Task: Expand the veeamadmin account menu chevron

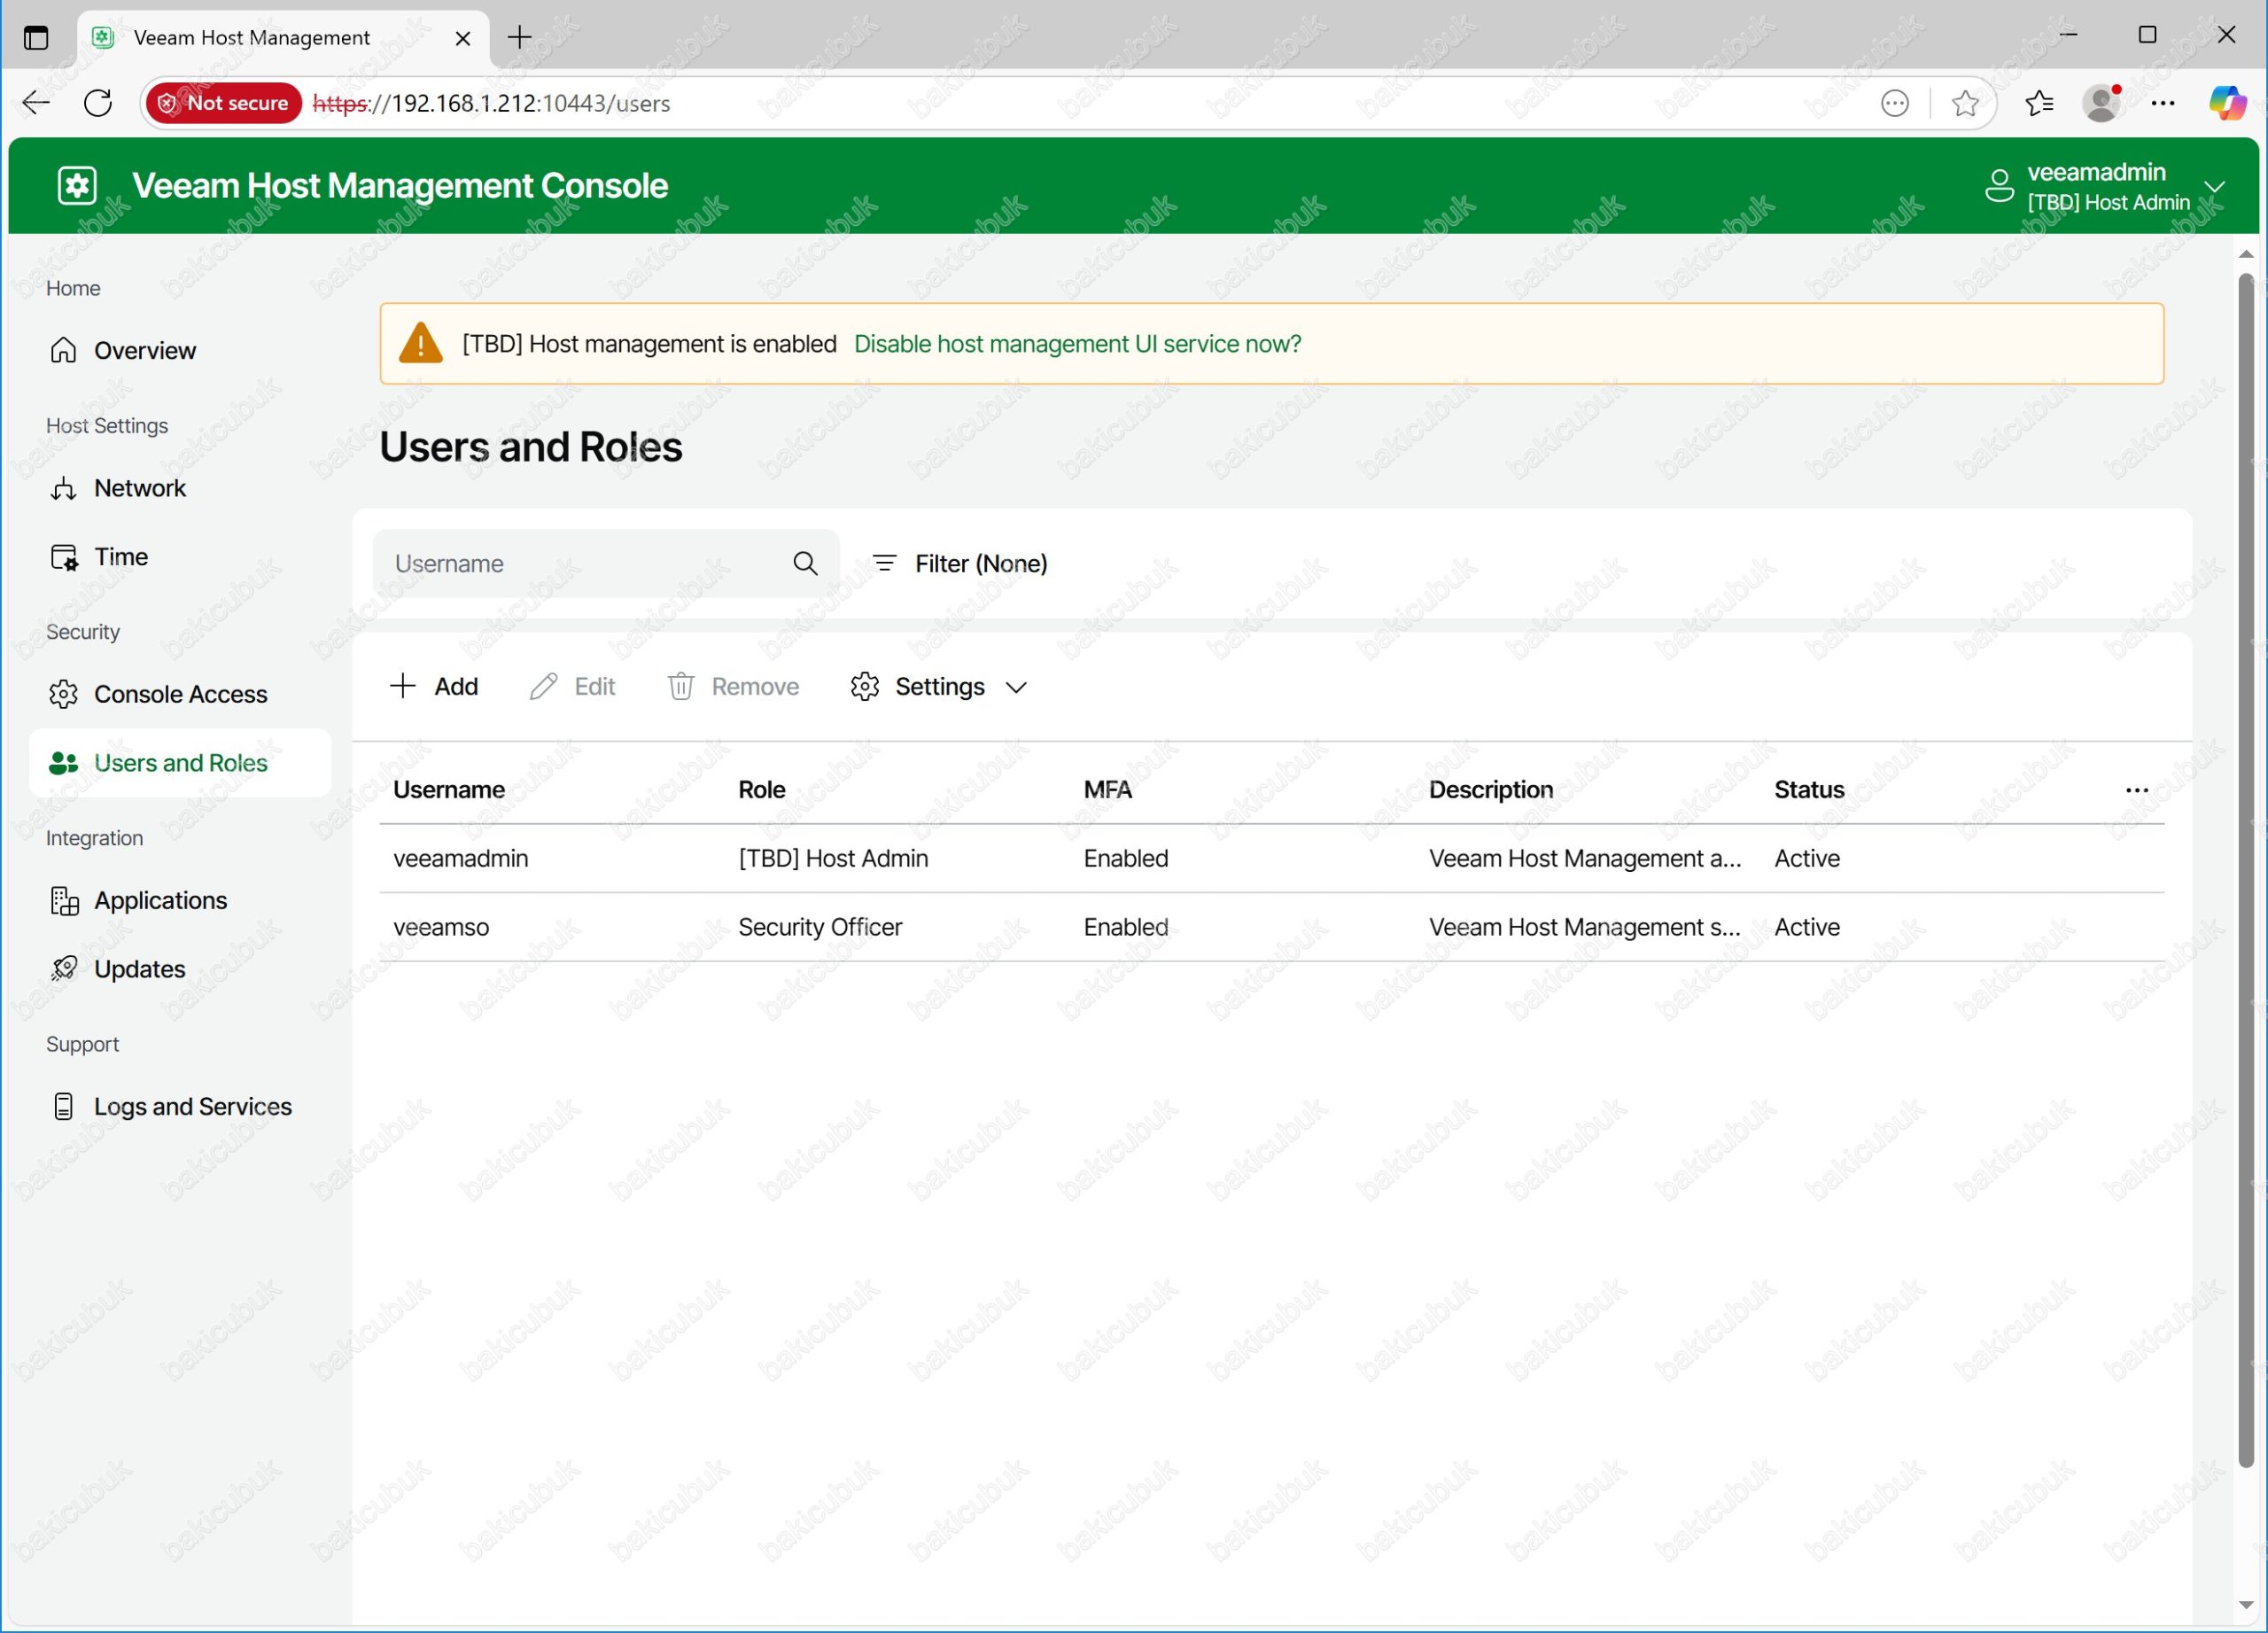Action: (2214, 187)
